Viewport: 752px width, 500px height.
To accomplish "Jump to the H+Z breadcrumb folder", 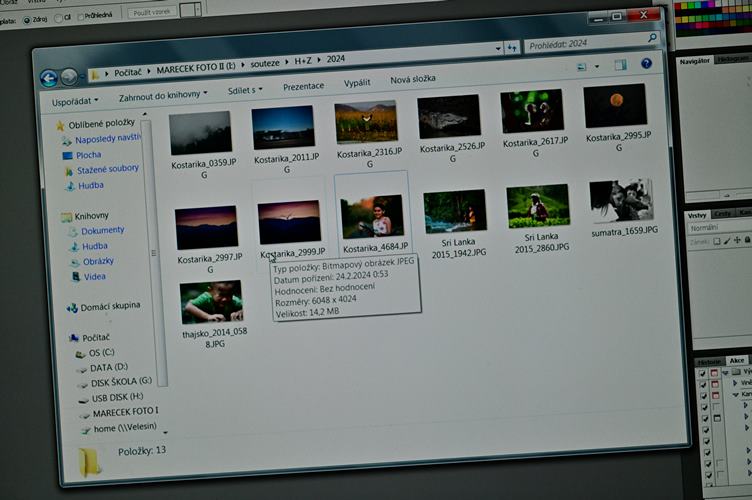I will pos(303,60).
